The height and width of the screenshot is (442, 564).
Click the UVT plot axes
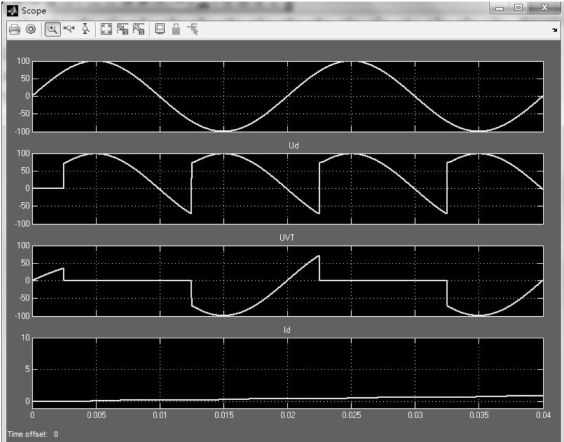288,281
